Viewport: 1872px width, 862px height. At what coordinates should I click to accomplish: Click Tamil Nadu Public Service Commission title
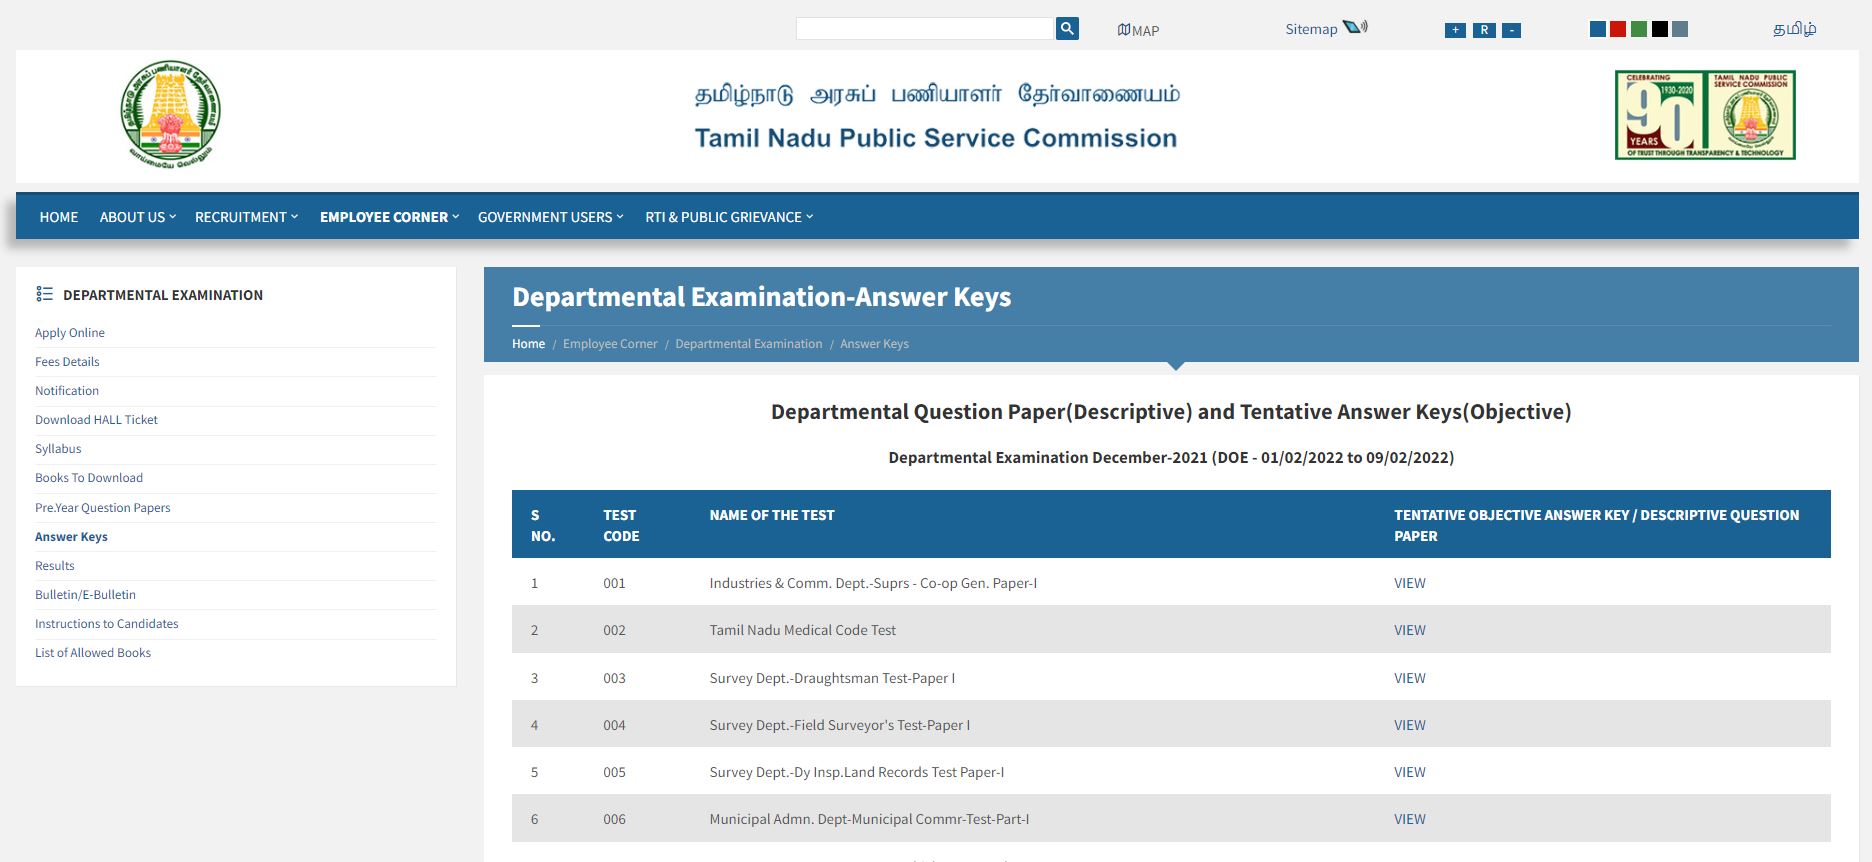tap(936, 138)
